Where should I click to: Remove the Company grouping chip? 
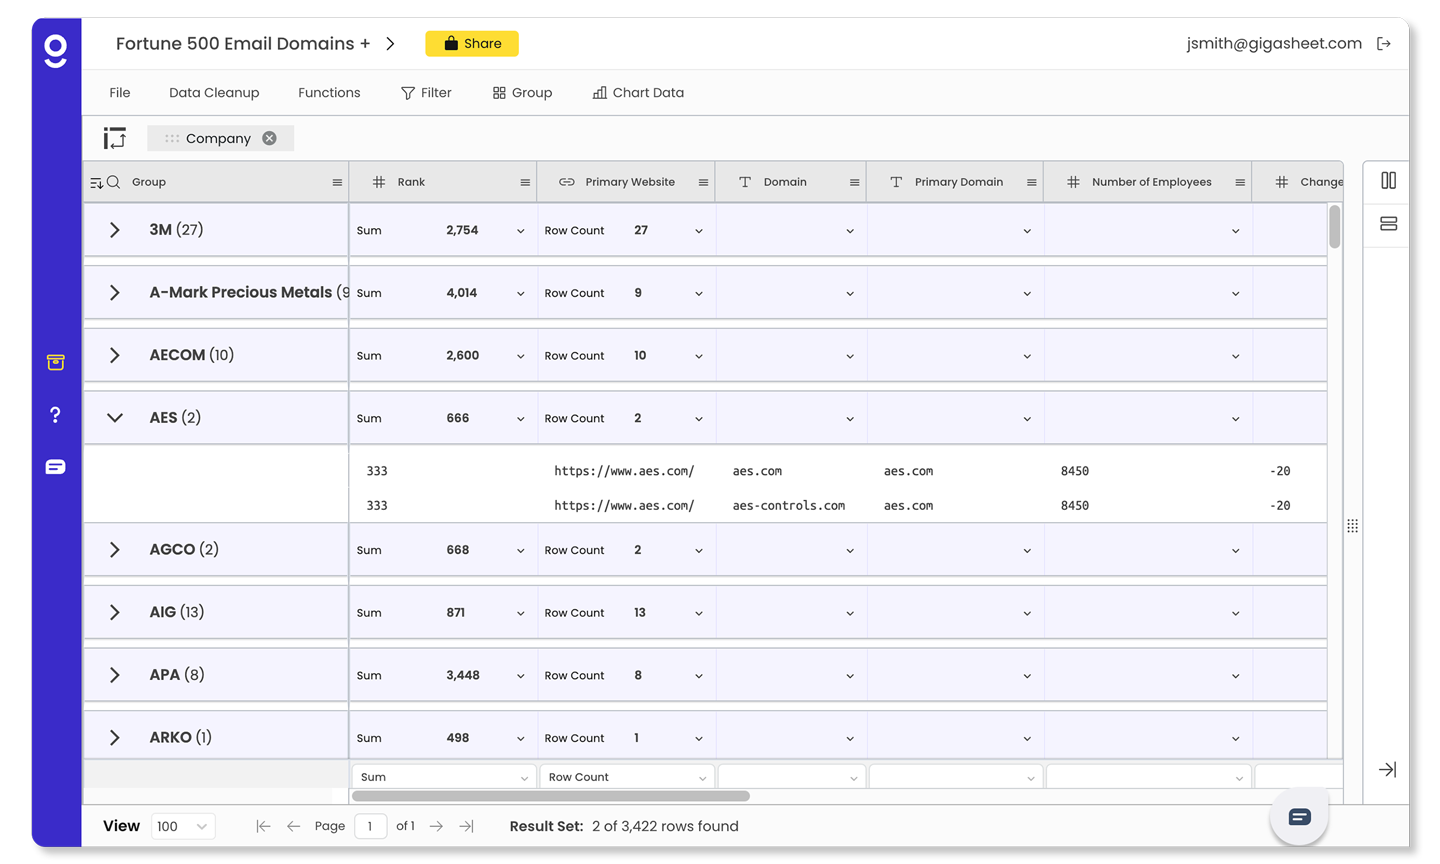(x=266, y=138)
